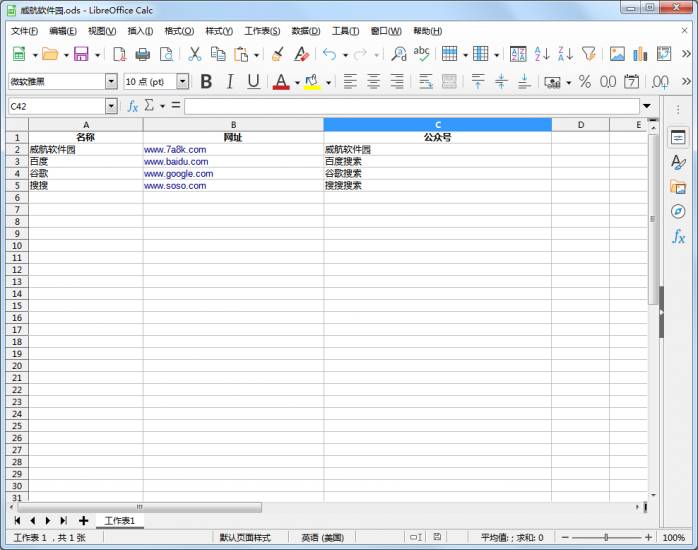The image size is (698, 550).
Task: Clear direct formatting icon
Action: 301,54
